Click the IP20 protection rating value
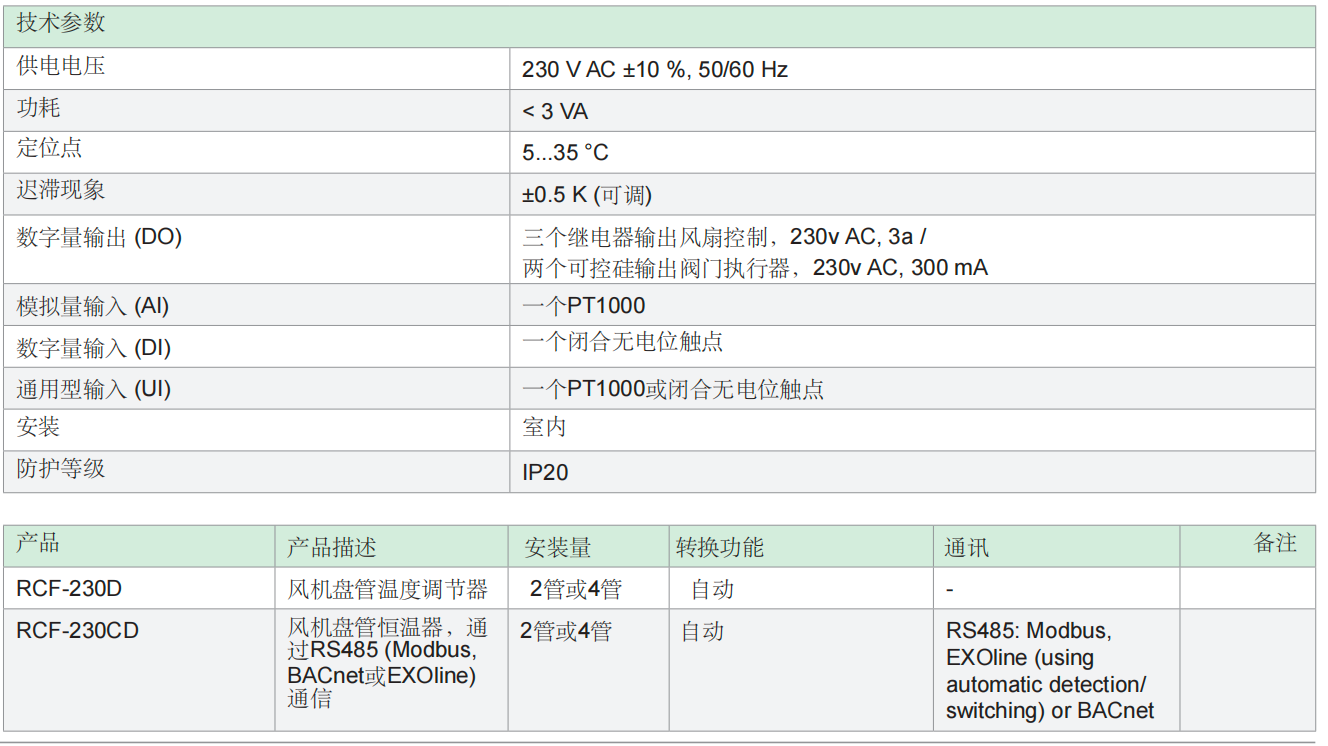The width and height of the screenshot is (1328, 746). tap(545, 472)
